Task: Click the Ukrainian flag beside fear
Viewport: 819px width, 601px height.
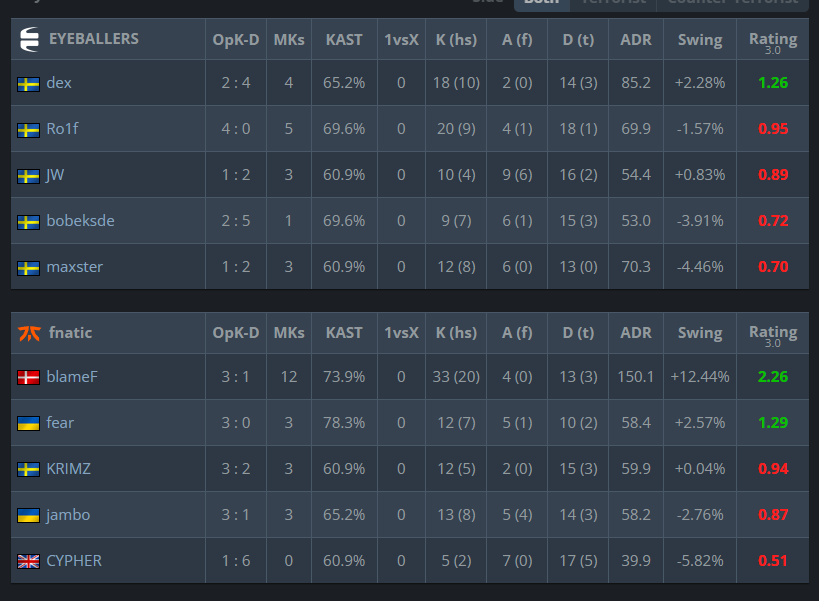Action: [x=28, y=423]
